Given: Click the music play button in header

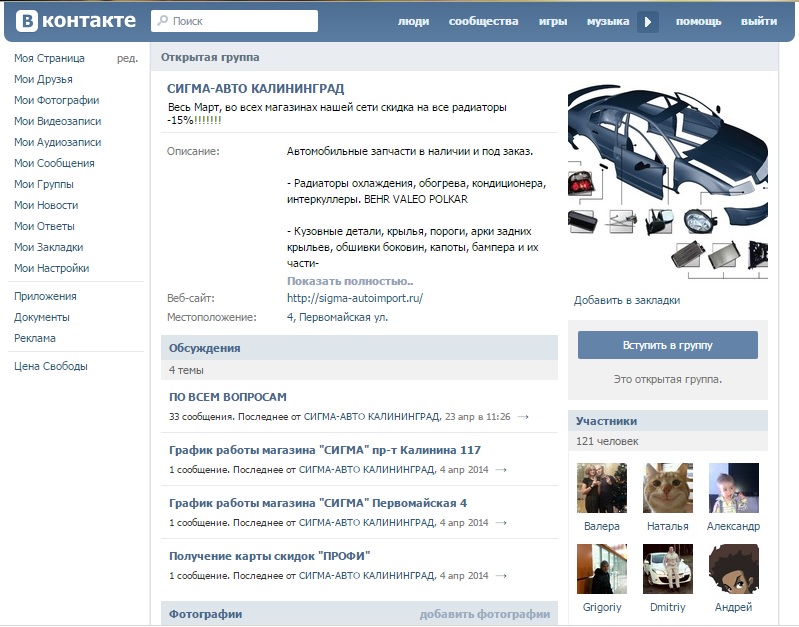Looking at the screenshot, I should [x=648, y=22].
